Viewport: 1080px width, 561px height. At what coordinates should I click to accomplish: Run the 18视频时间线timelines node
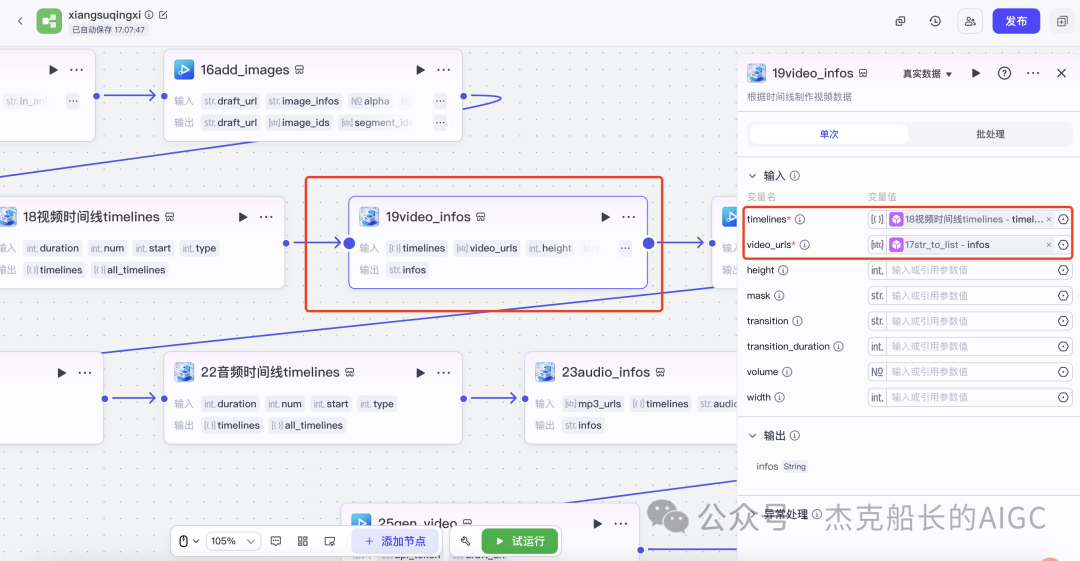242,217
